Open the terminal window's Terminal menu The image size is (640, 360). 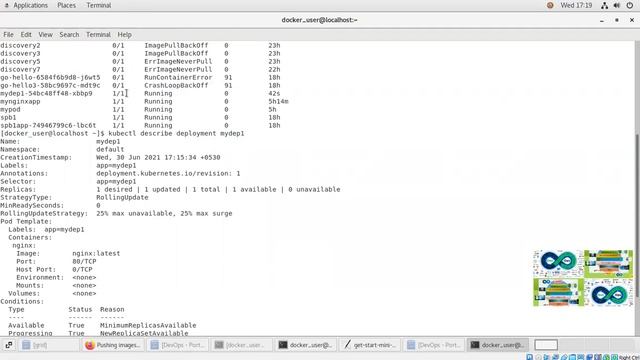click(98, 35)
